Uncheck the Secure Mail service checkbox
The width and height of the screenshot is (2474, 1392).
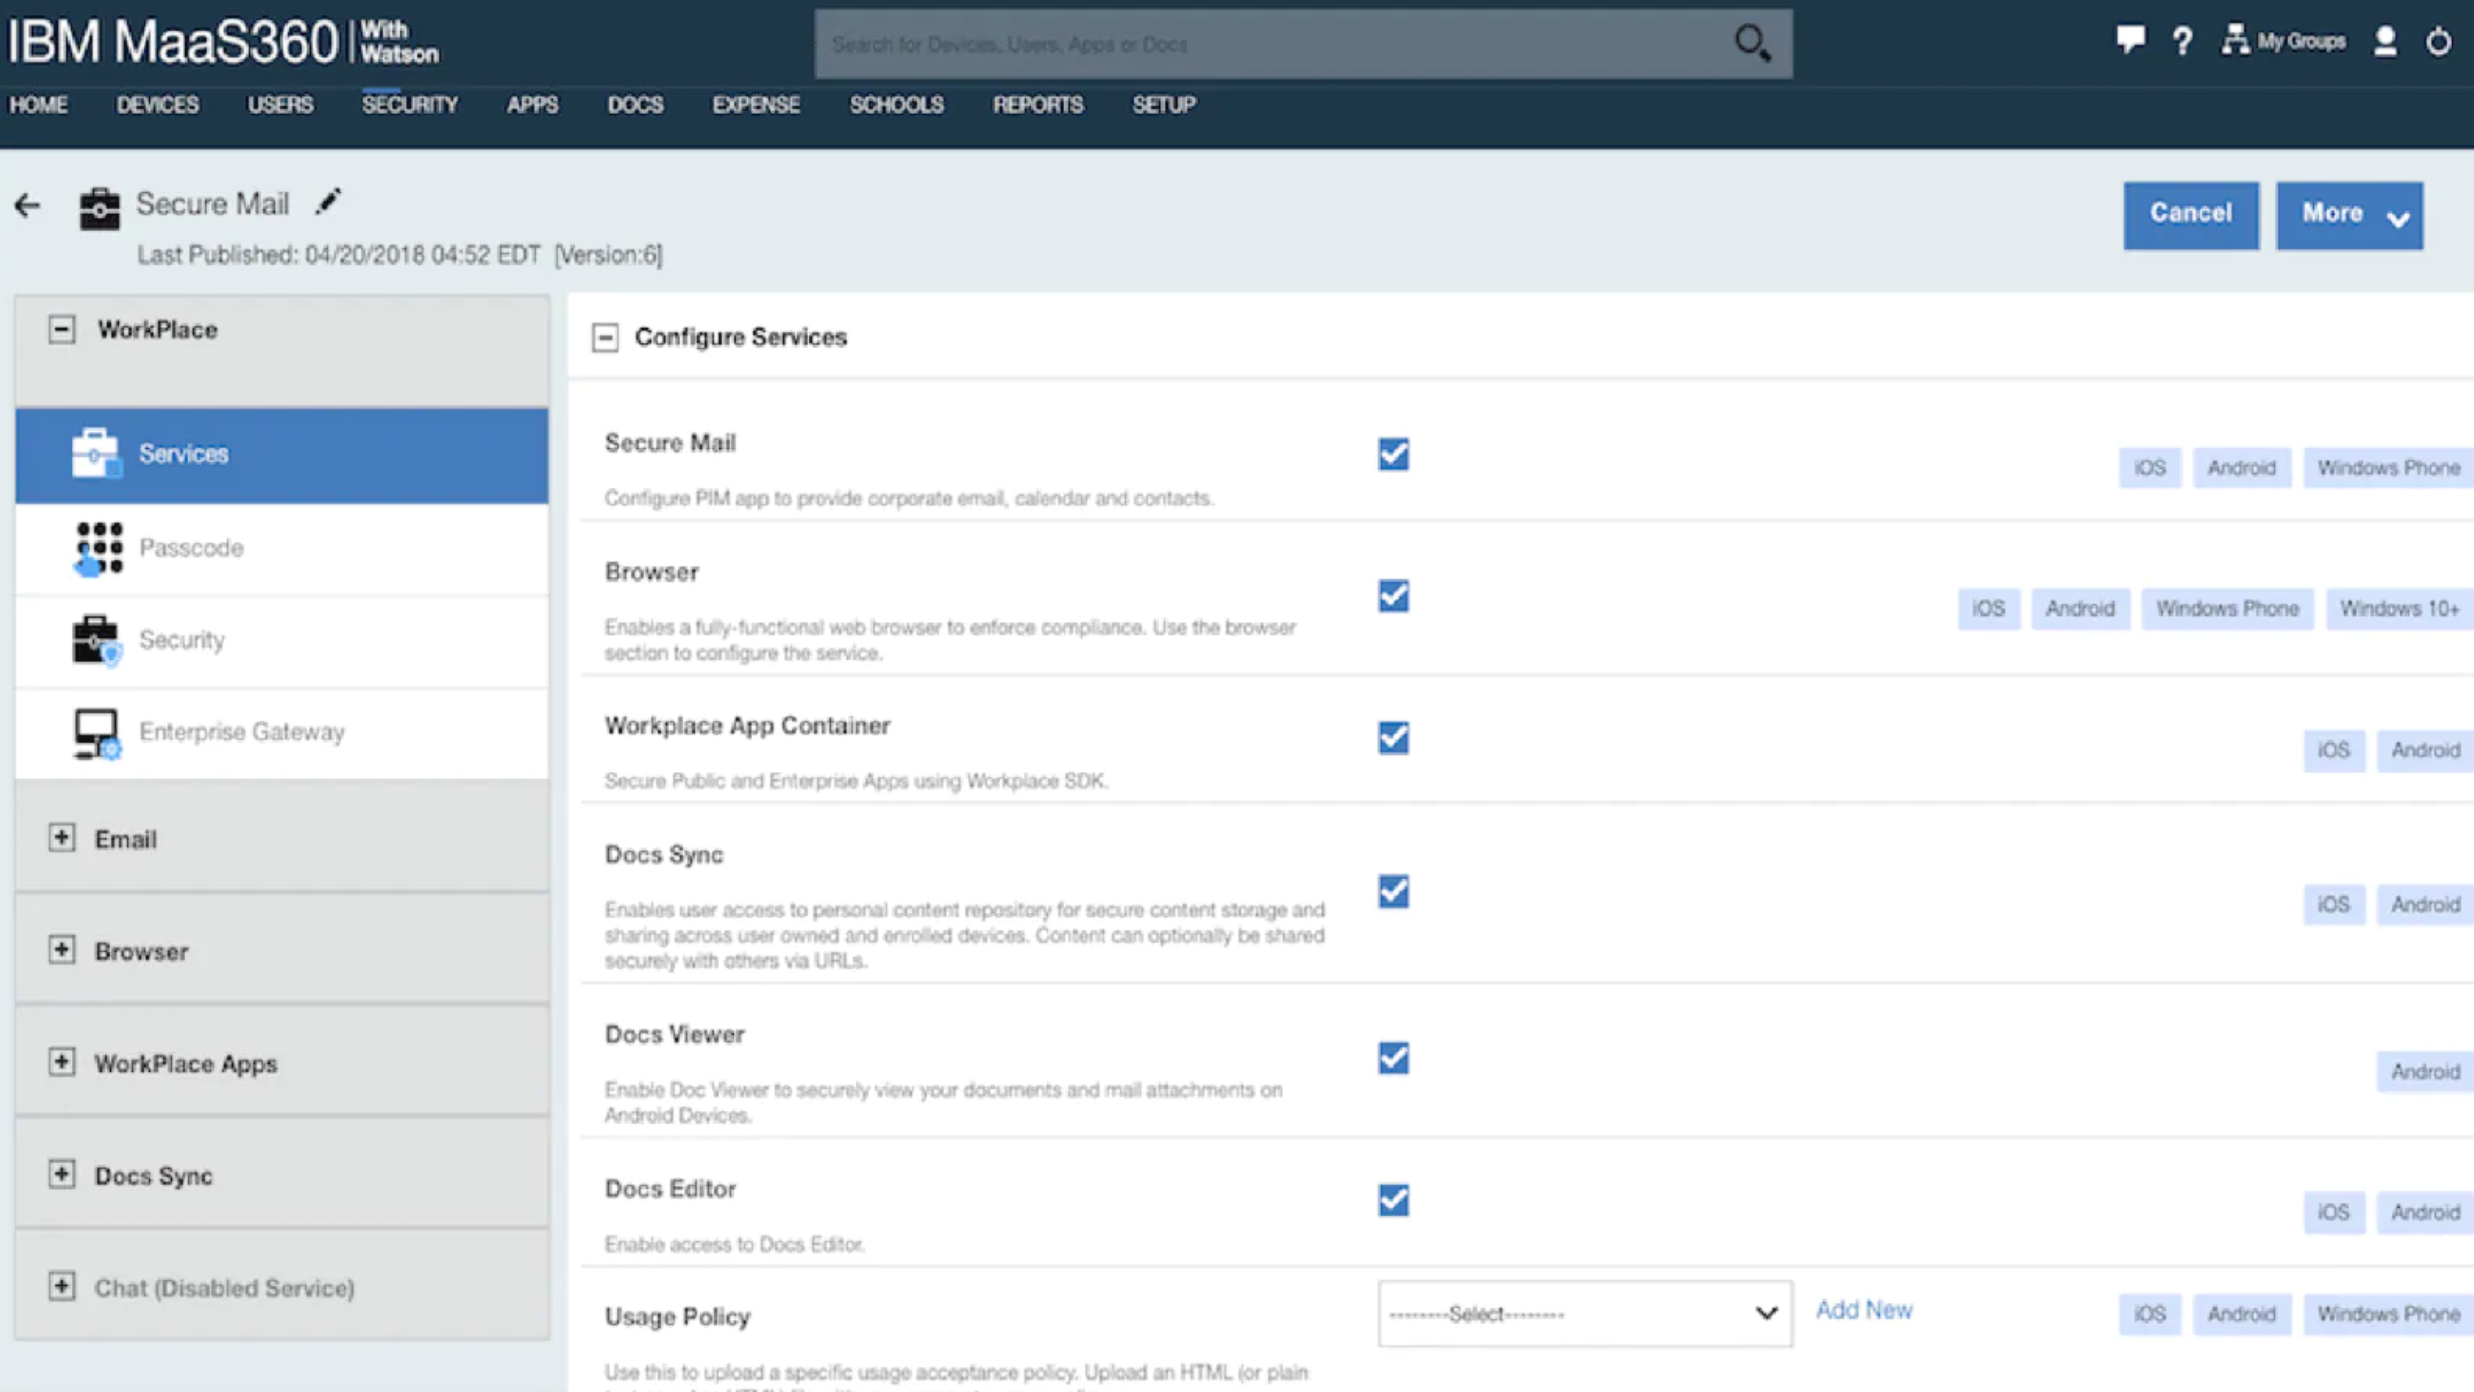coord(1393,454)
